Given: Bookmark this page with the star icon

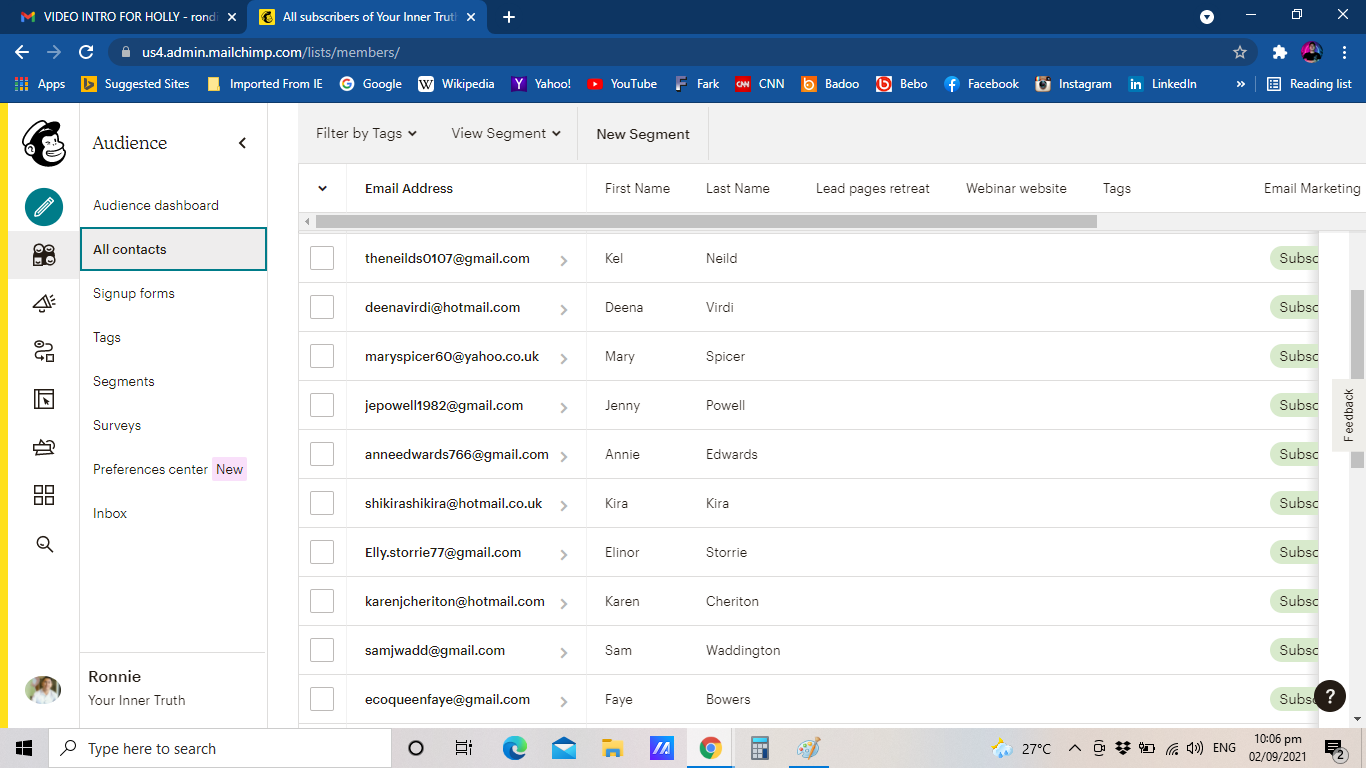Looking at the screenshot, I should pyautogui.click(x=1240, y=52).
